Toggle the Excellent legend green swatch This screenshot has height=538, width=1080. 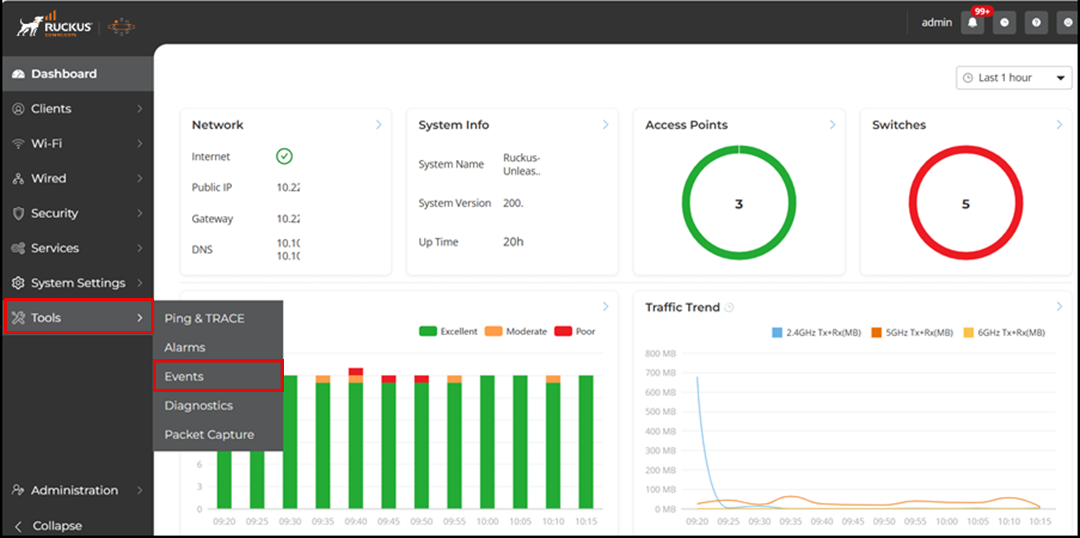(428, 331)
